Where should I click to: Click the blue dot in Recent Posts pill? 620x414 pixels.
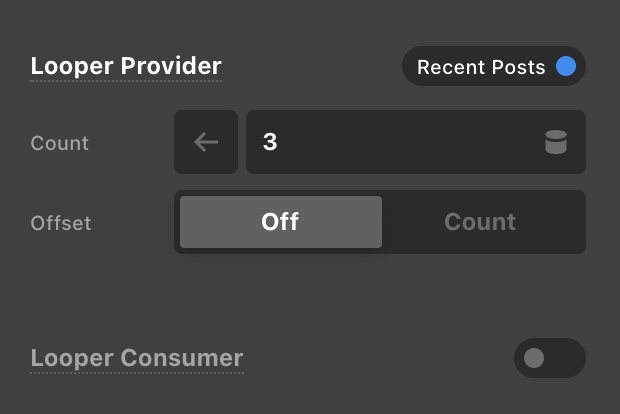(566, 67)
